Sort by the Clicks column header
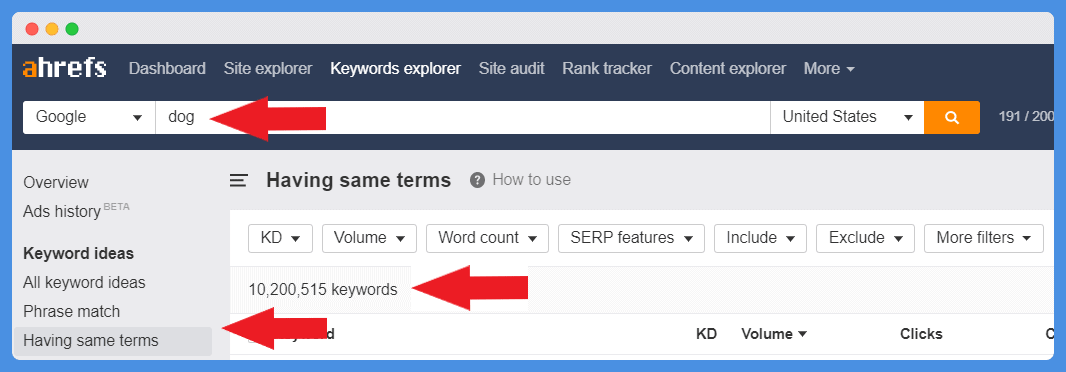Screen dimensions: 1066x372 point(921,334)
